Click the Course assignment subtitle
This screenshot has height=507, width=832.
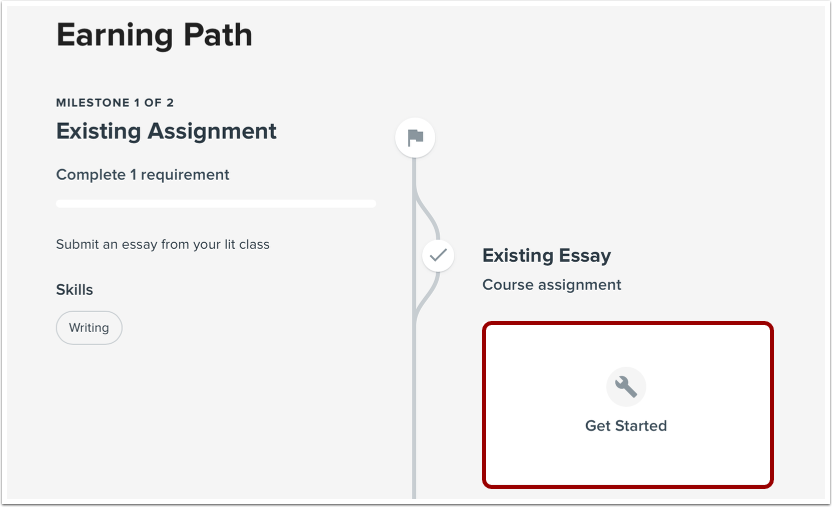coord(552,285)
